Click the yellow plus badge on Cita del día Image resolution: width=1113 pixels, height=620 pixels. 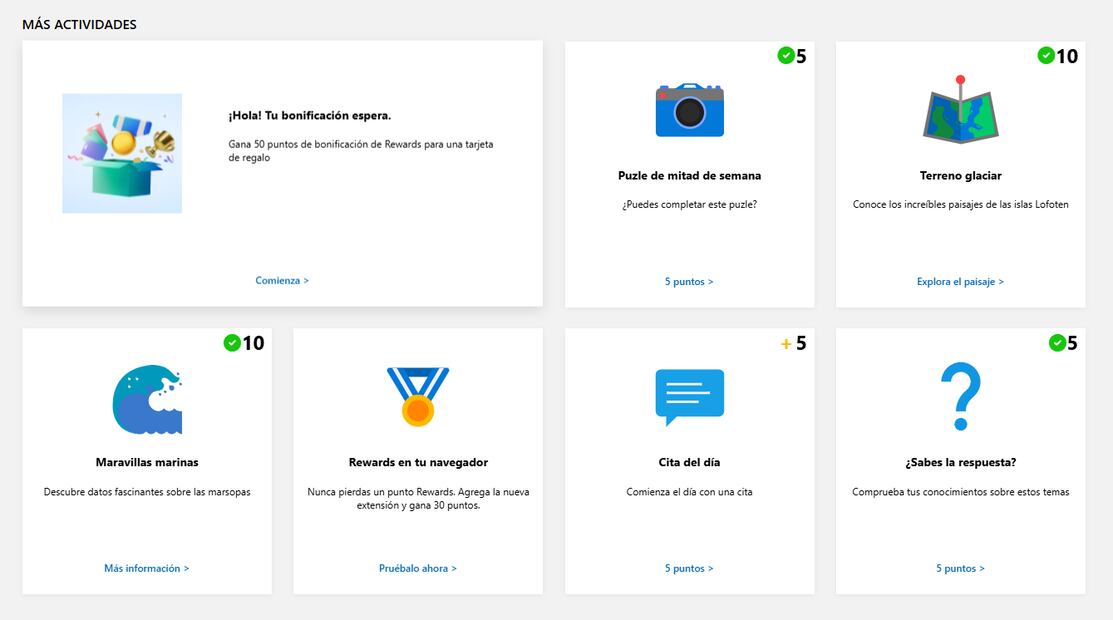[x=786, y=344]
